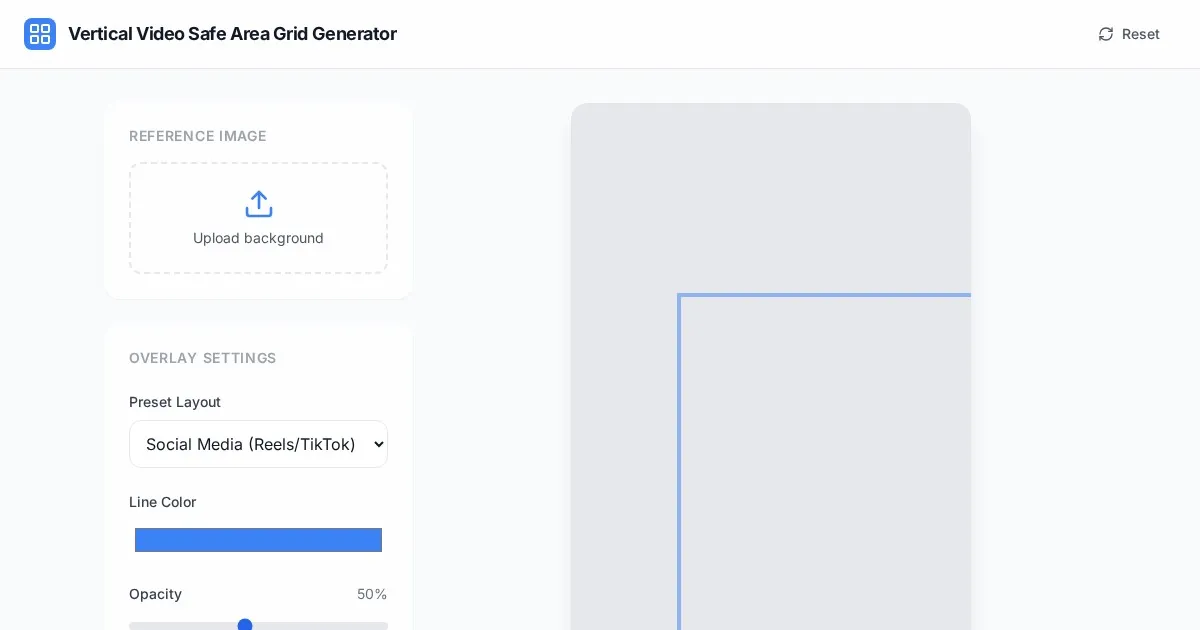Click the Opacity slider thumb
The image size is (1200, 630).
[245, 625]
